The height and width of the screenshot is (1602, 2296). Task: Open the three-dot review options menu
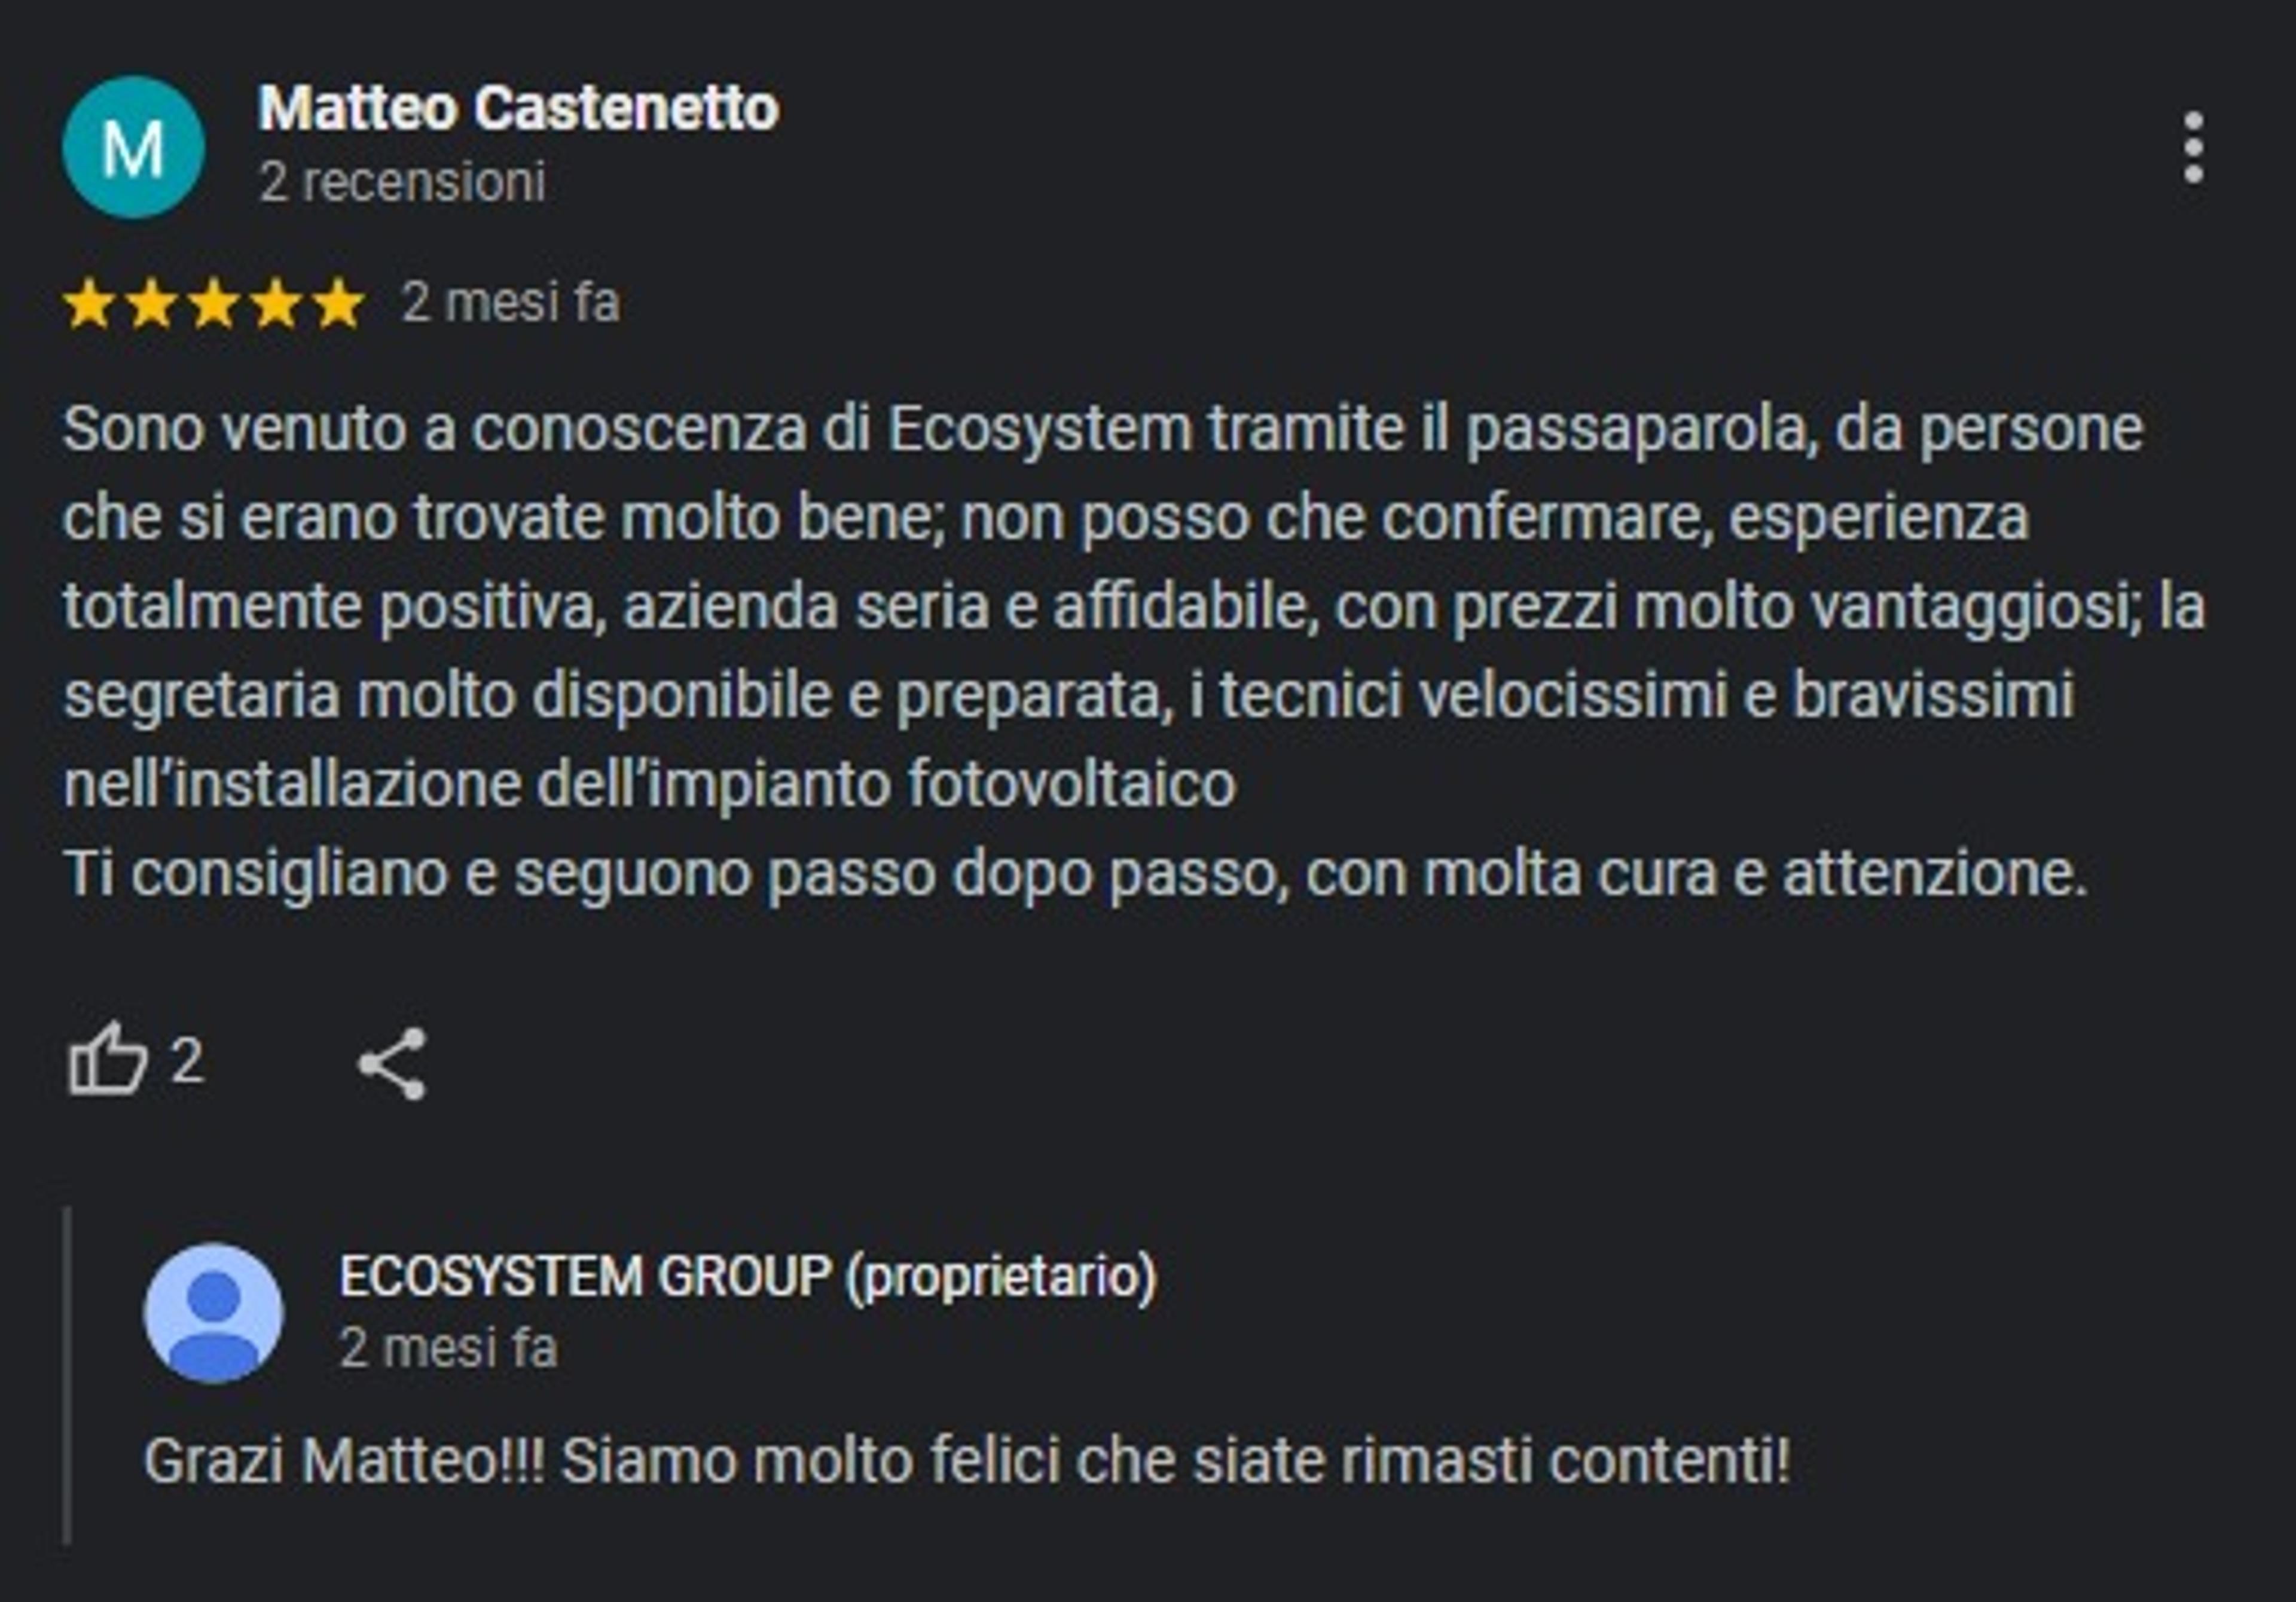(2193, 148)
